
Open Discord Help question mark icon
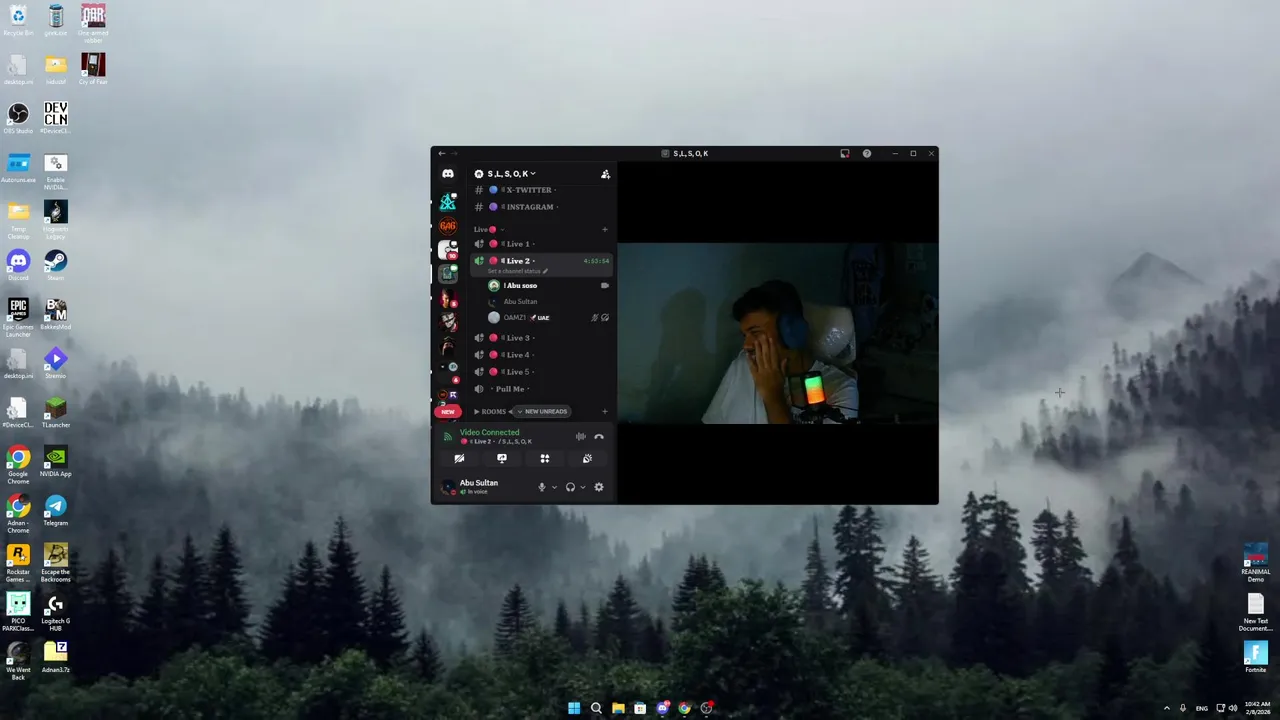point(867,154)
